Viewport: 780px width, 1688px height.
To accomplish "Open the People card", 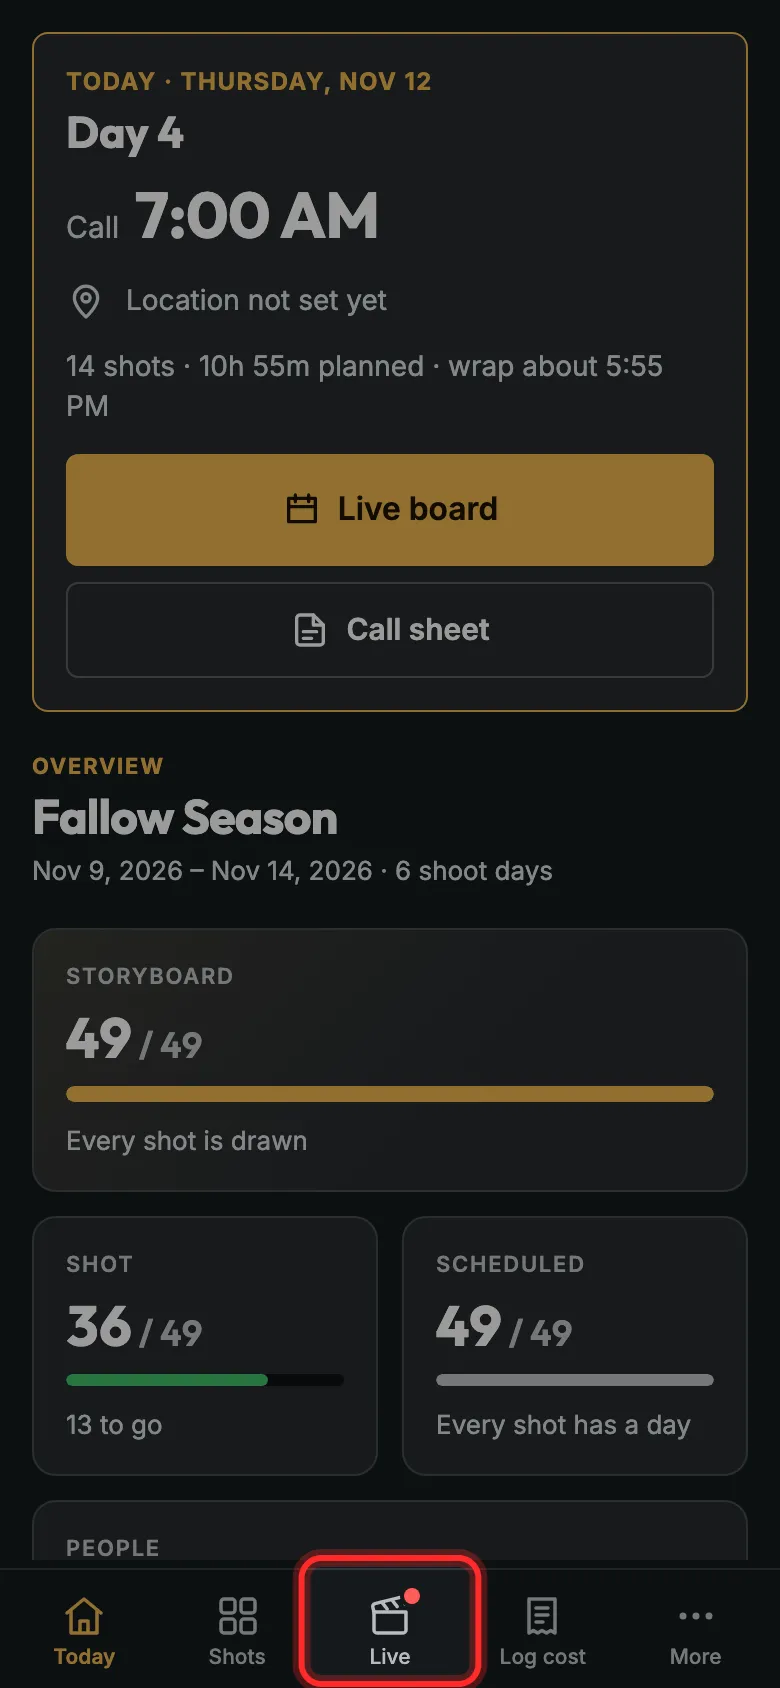I will pyautogui.click(x=390, y=1532).
